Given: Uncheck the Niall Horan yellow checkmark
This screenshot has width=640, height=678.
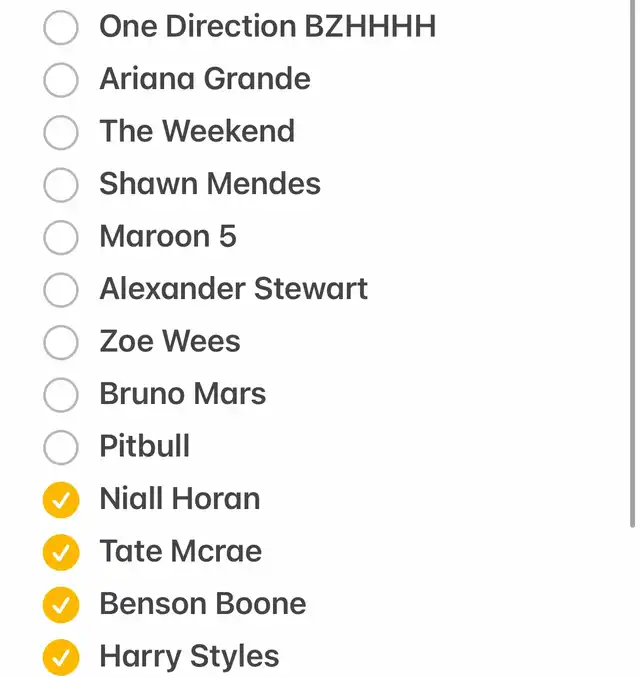Looking at the screenshot, I should (61, 500).
